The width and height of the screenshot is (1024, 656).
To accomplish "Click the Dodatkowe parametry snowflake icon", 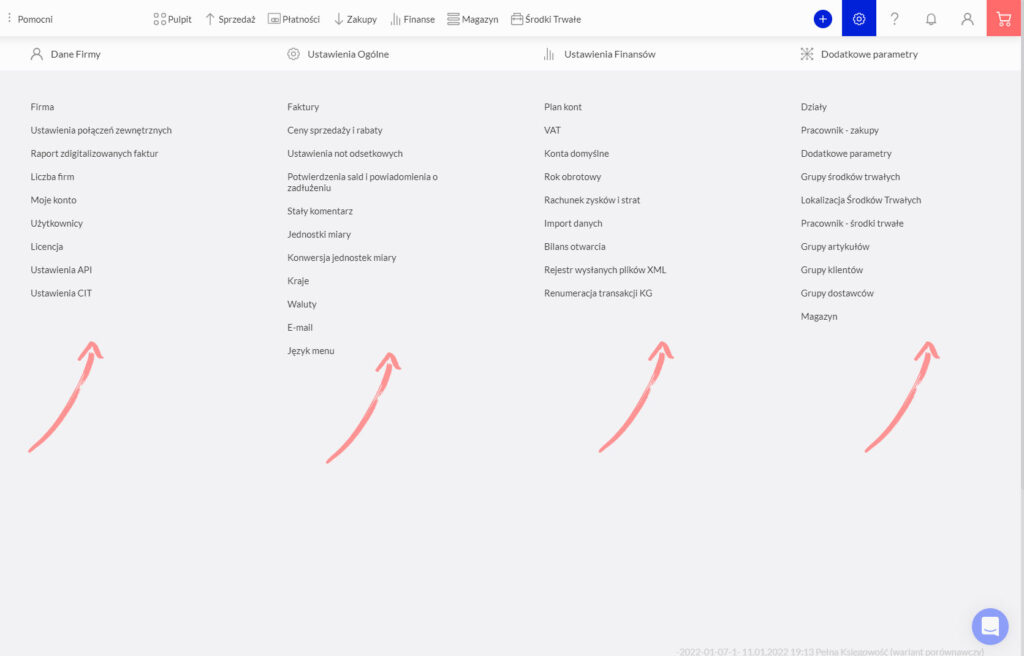I will [x=807, y=54].
